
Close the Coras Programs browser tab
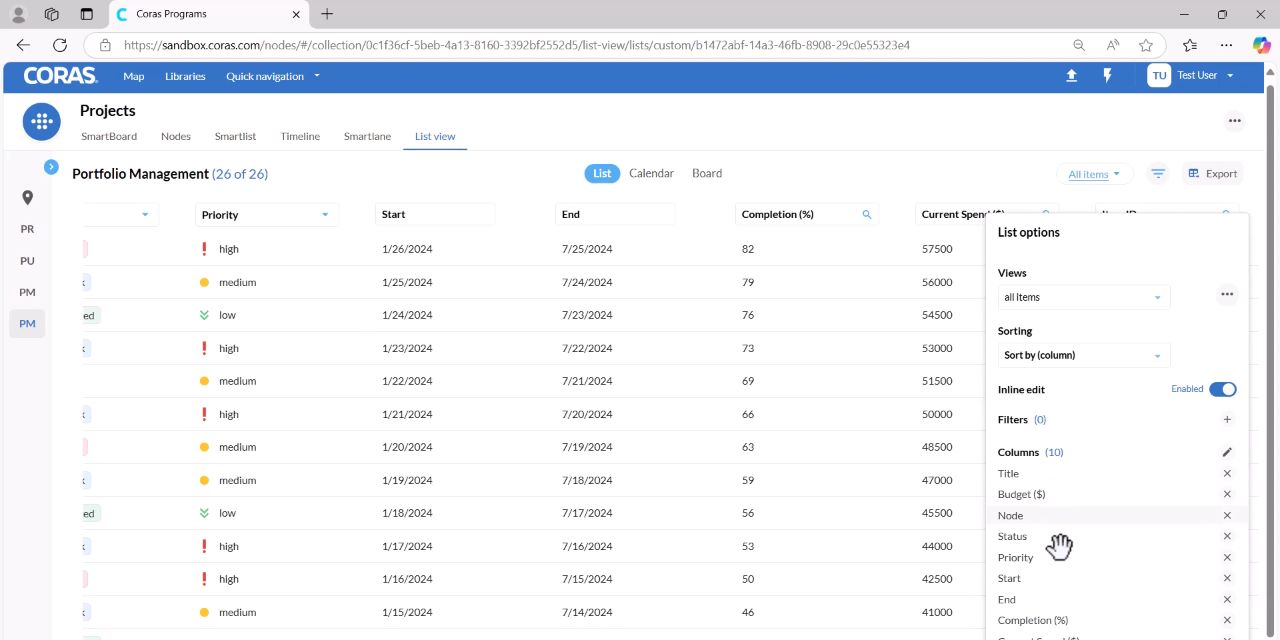296,14
